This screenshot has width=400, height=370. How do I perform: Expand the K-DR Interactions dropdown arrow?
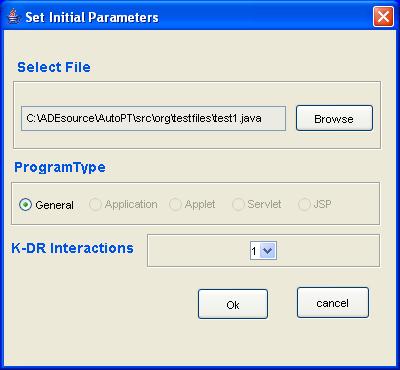click(x=268, y=251)
